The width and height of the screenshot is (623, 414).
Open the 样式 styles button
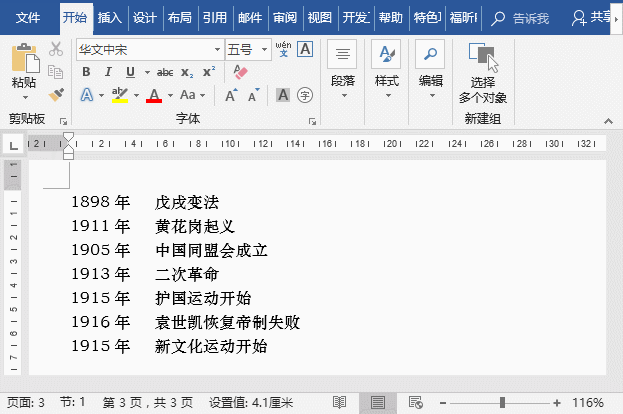coord(387,70)
